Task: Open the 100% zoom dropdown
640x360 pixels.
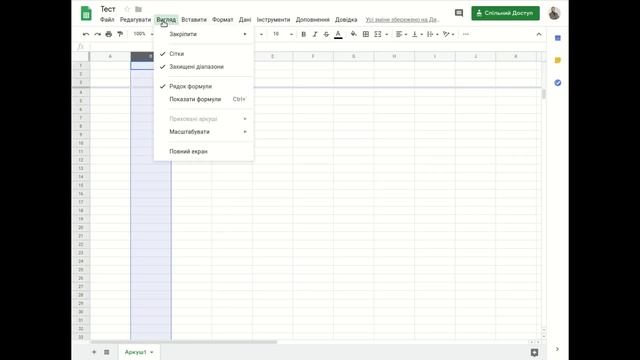Action: pyautogui.click(x=143, y=34)
